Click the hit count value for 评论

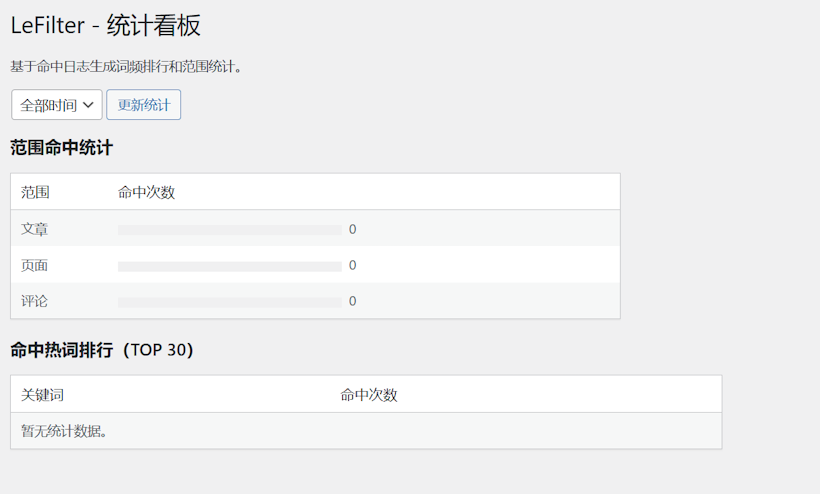click(353, 301)
